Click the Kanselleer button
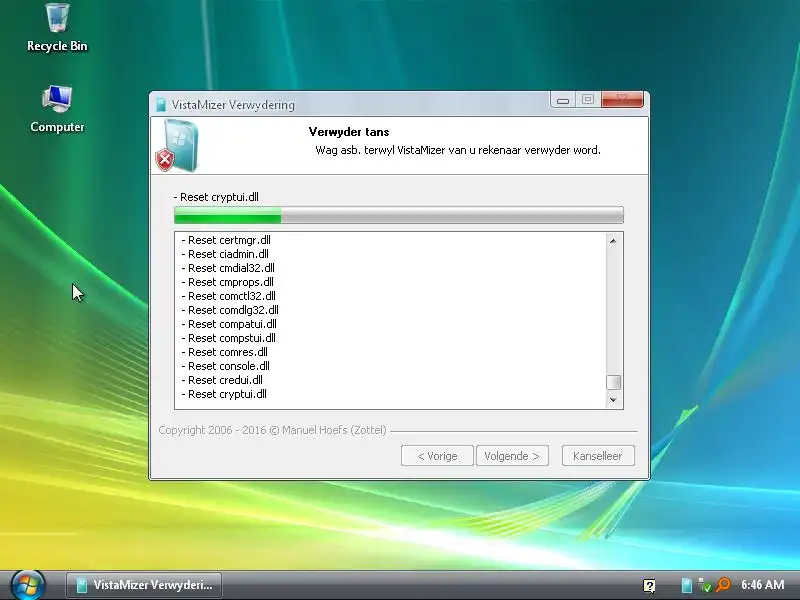 click(x=598, y=456)
